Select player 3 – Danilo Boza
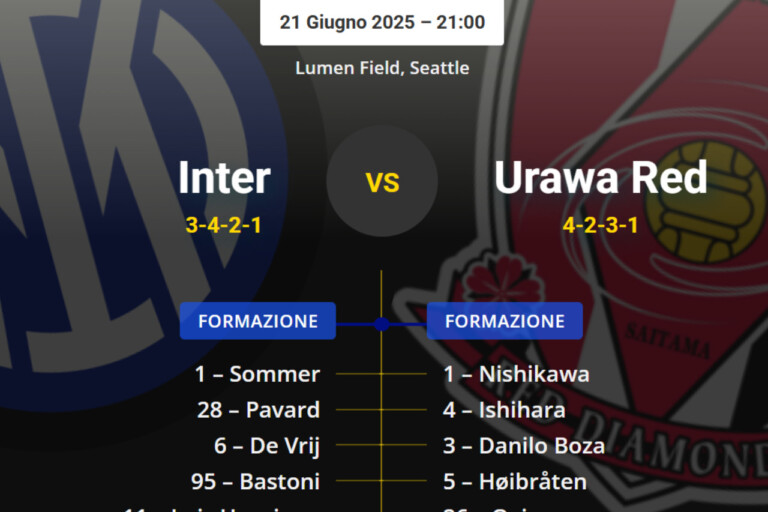 click(524, 446)
